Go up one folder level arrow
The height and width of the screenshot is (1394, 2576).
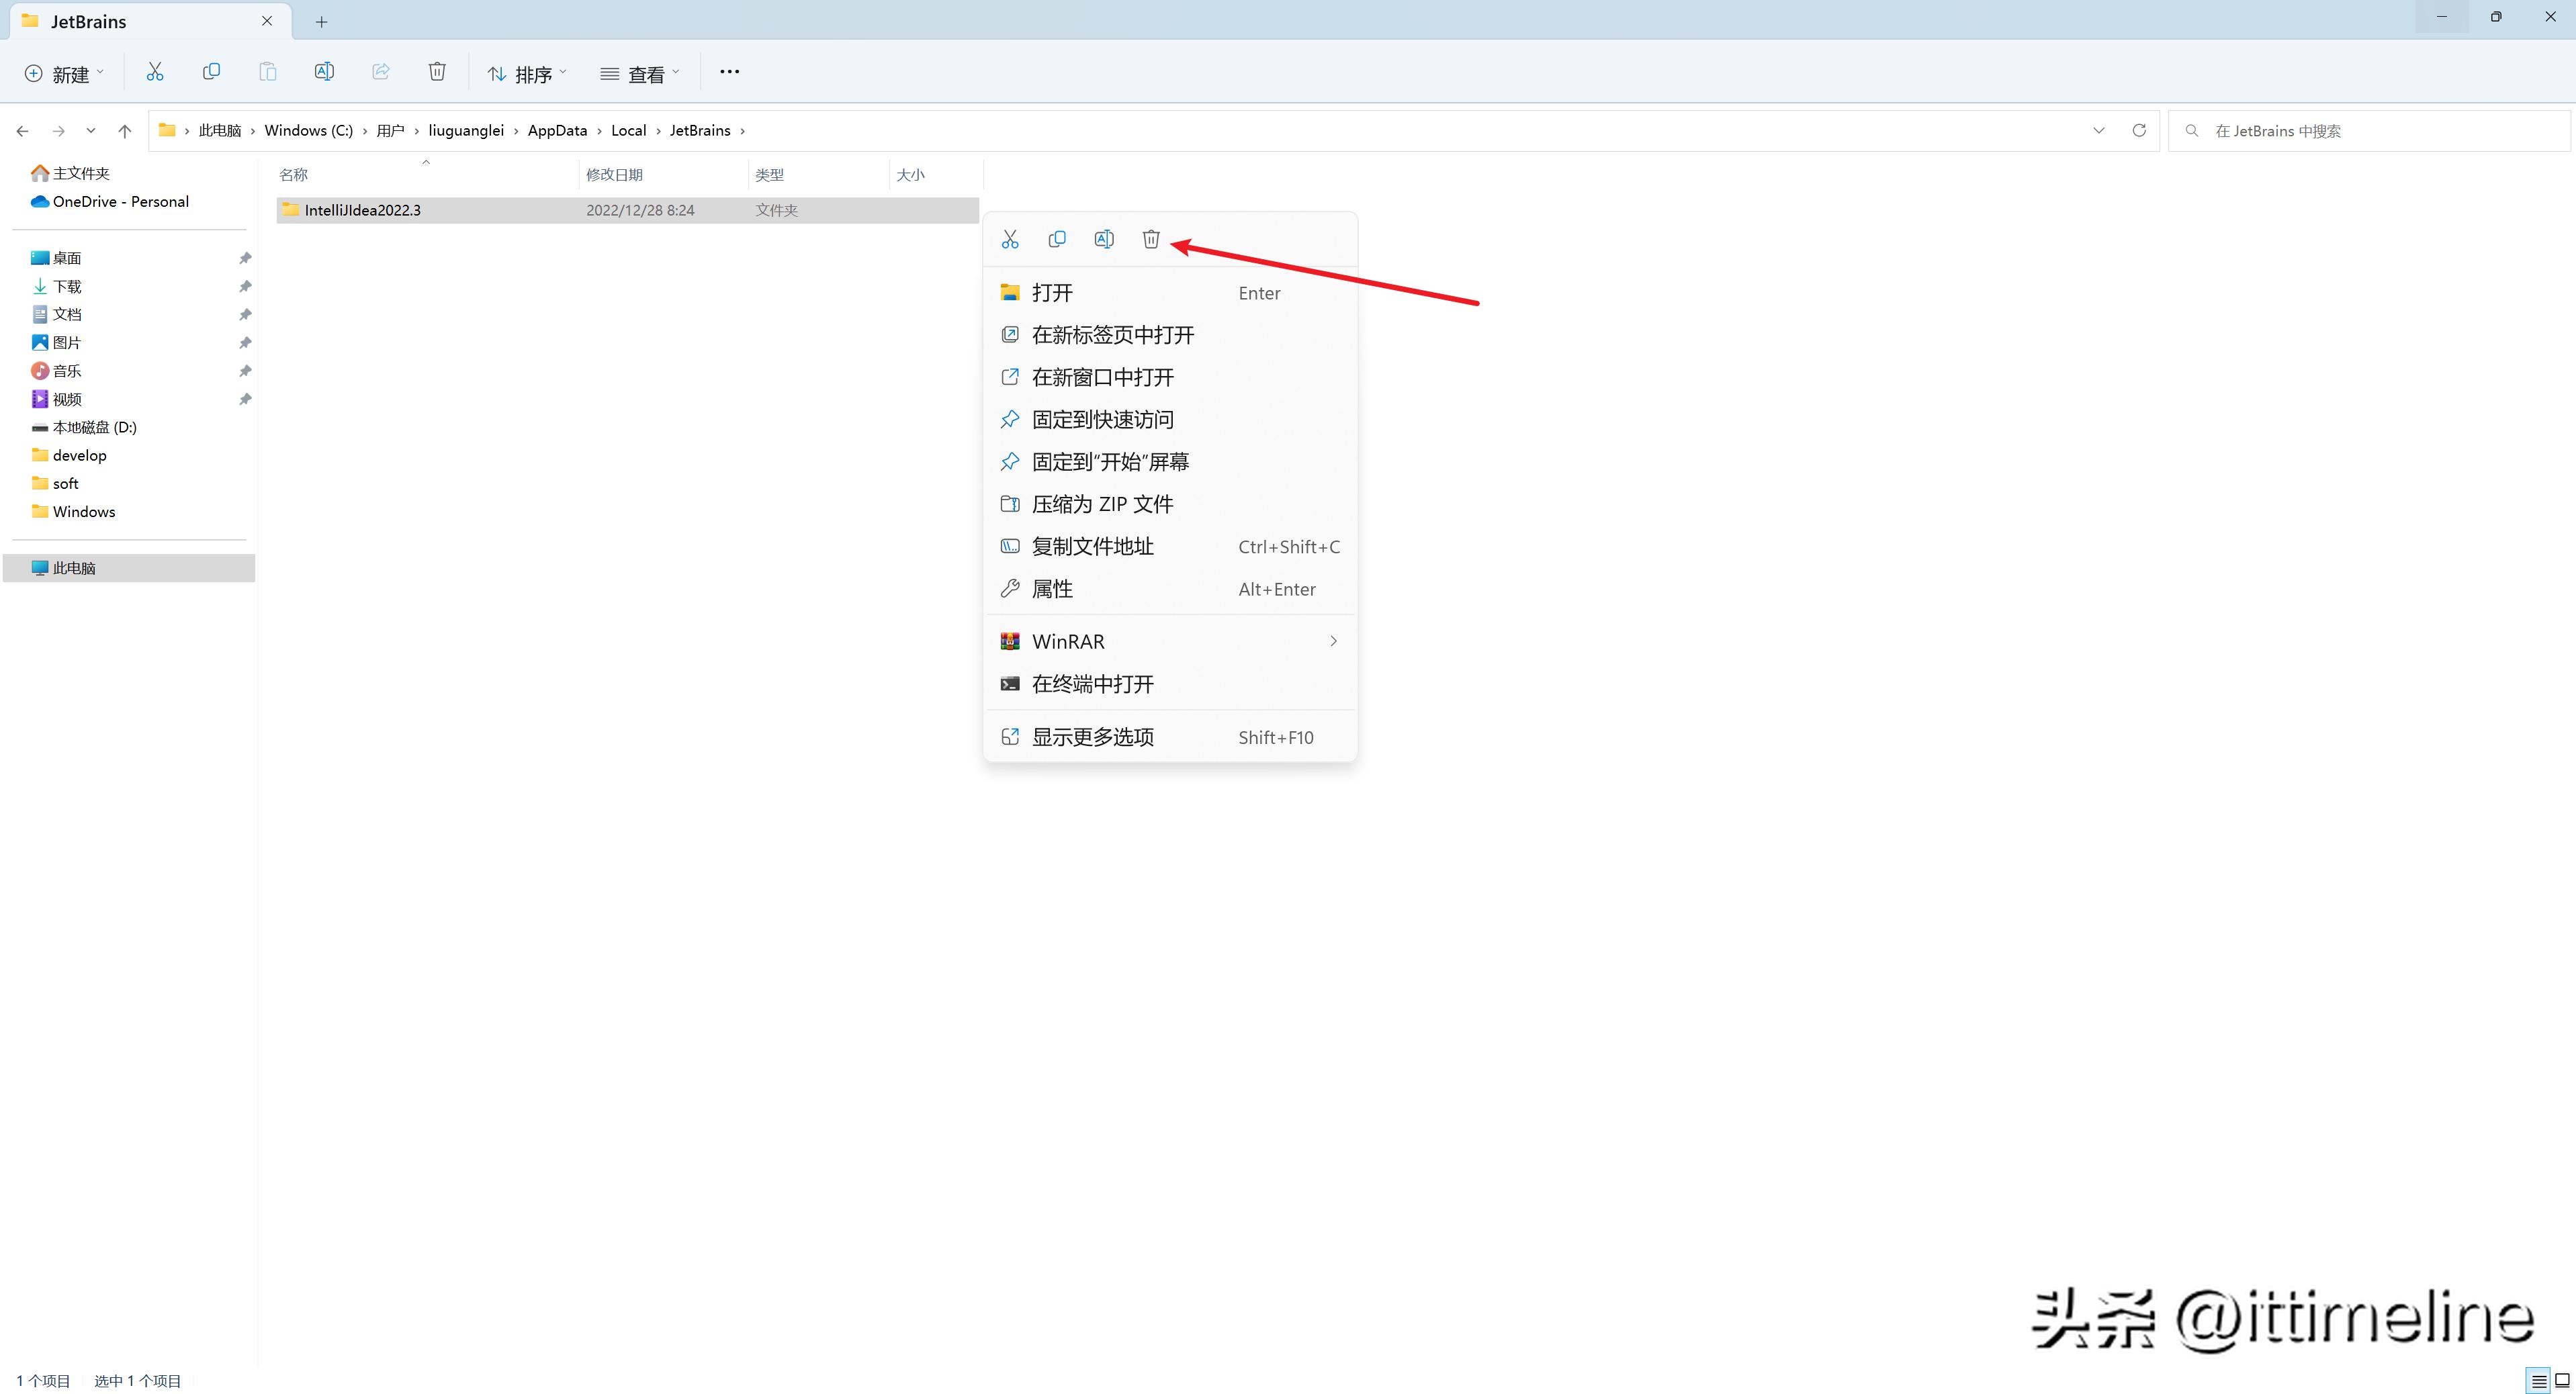coord(125,131)
